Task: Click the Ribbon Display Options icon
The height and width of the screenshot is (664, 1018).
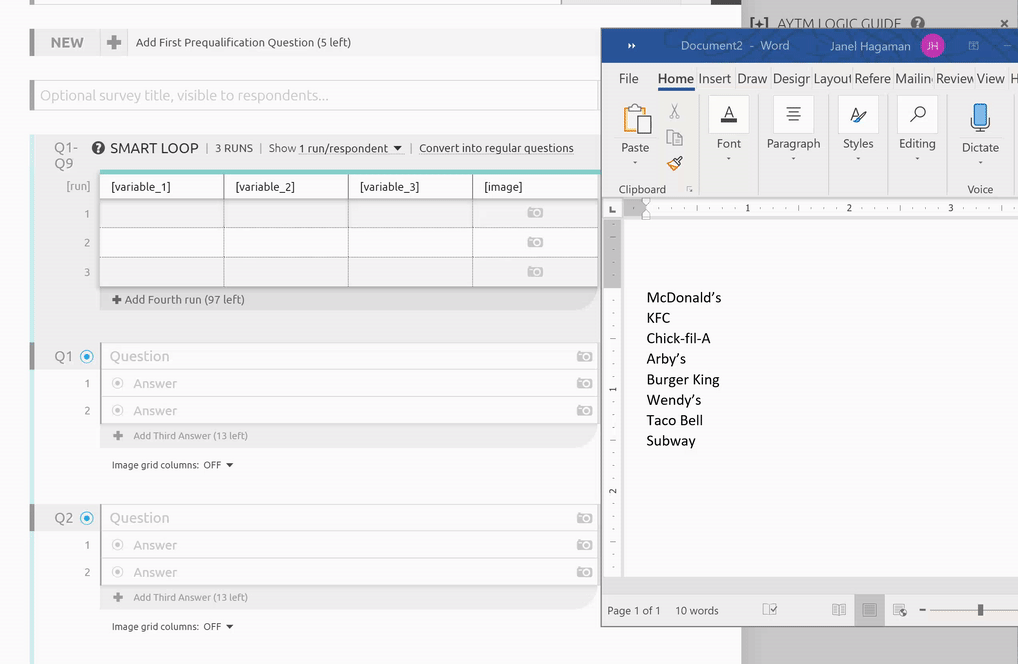Action: coord(973,45)
